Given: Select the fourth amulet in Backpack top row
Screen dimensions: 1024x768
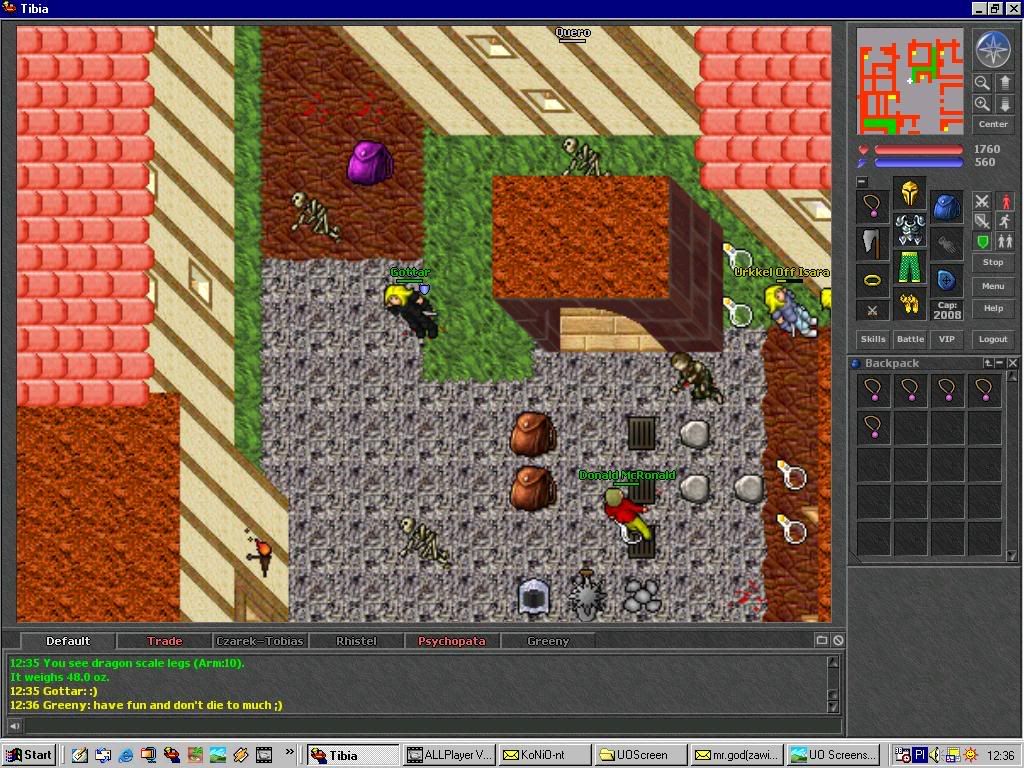Looking at the screenshot, I should click(984, 391).
